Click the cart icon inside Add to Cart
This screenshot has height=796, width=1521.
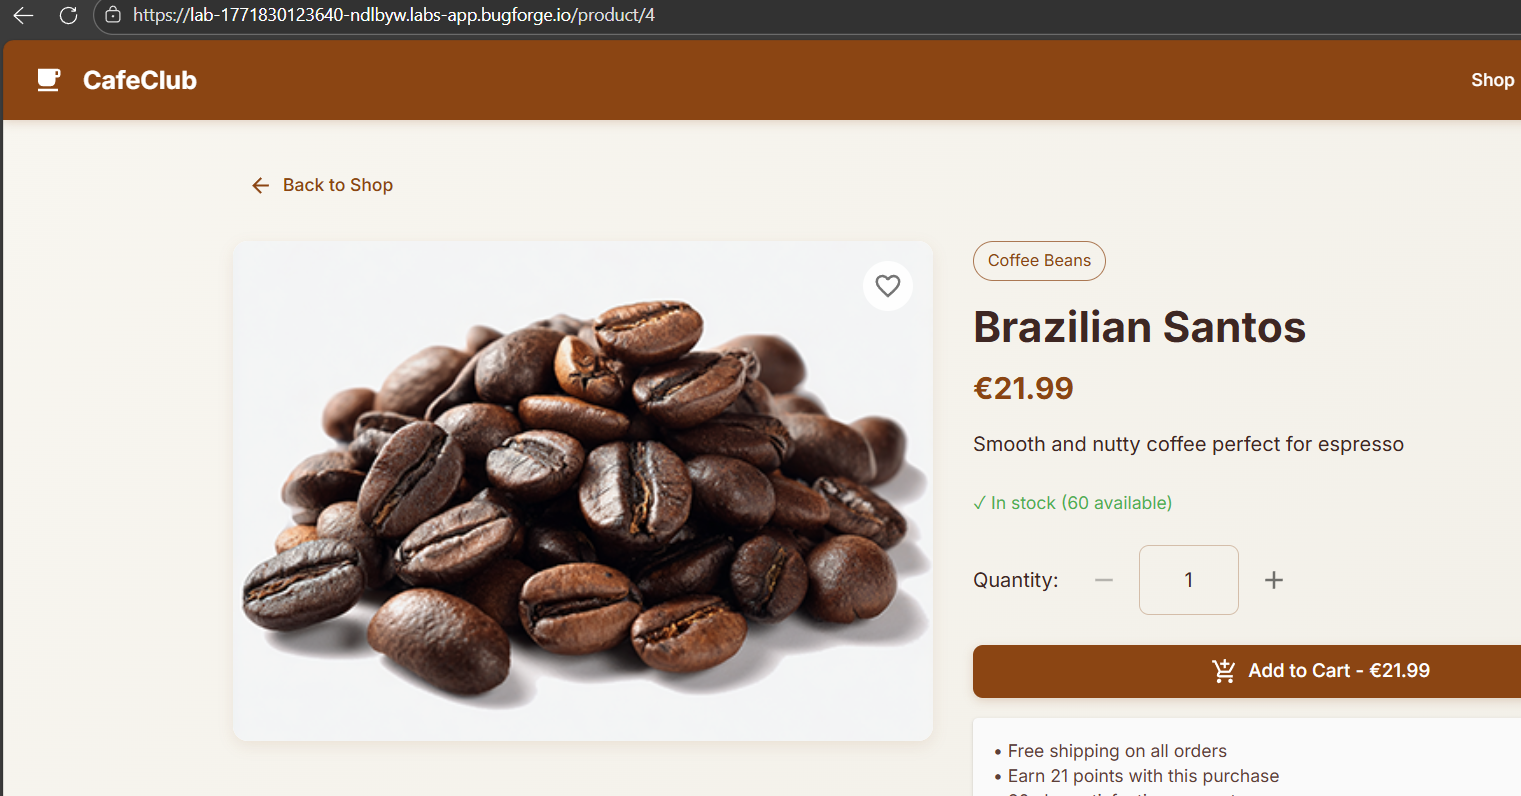(x=1224, y=671)
